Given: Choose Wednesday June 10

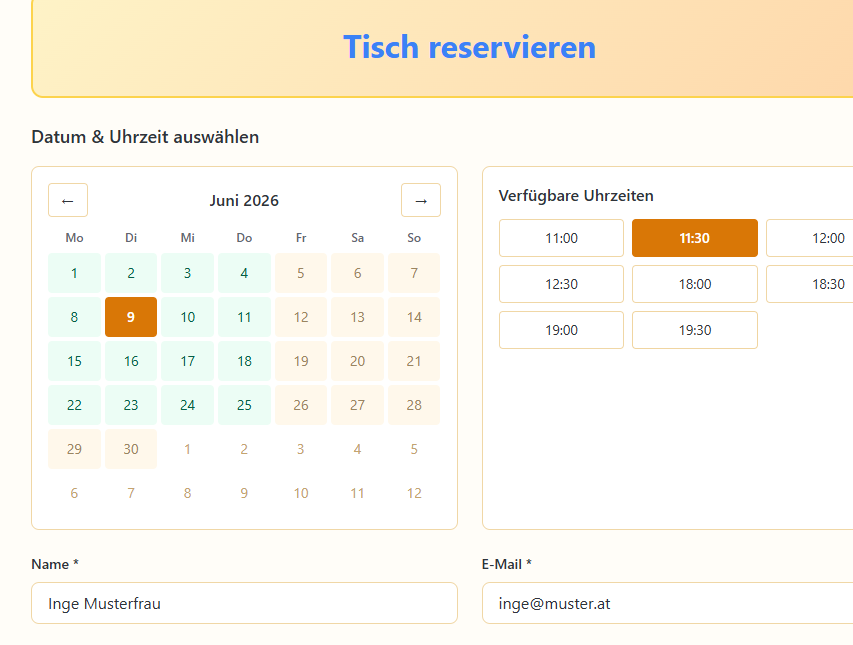Looking at the screenshot, I should click(188, 317).
